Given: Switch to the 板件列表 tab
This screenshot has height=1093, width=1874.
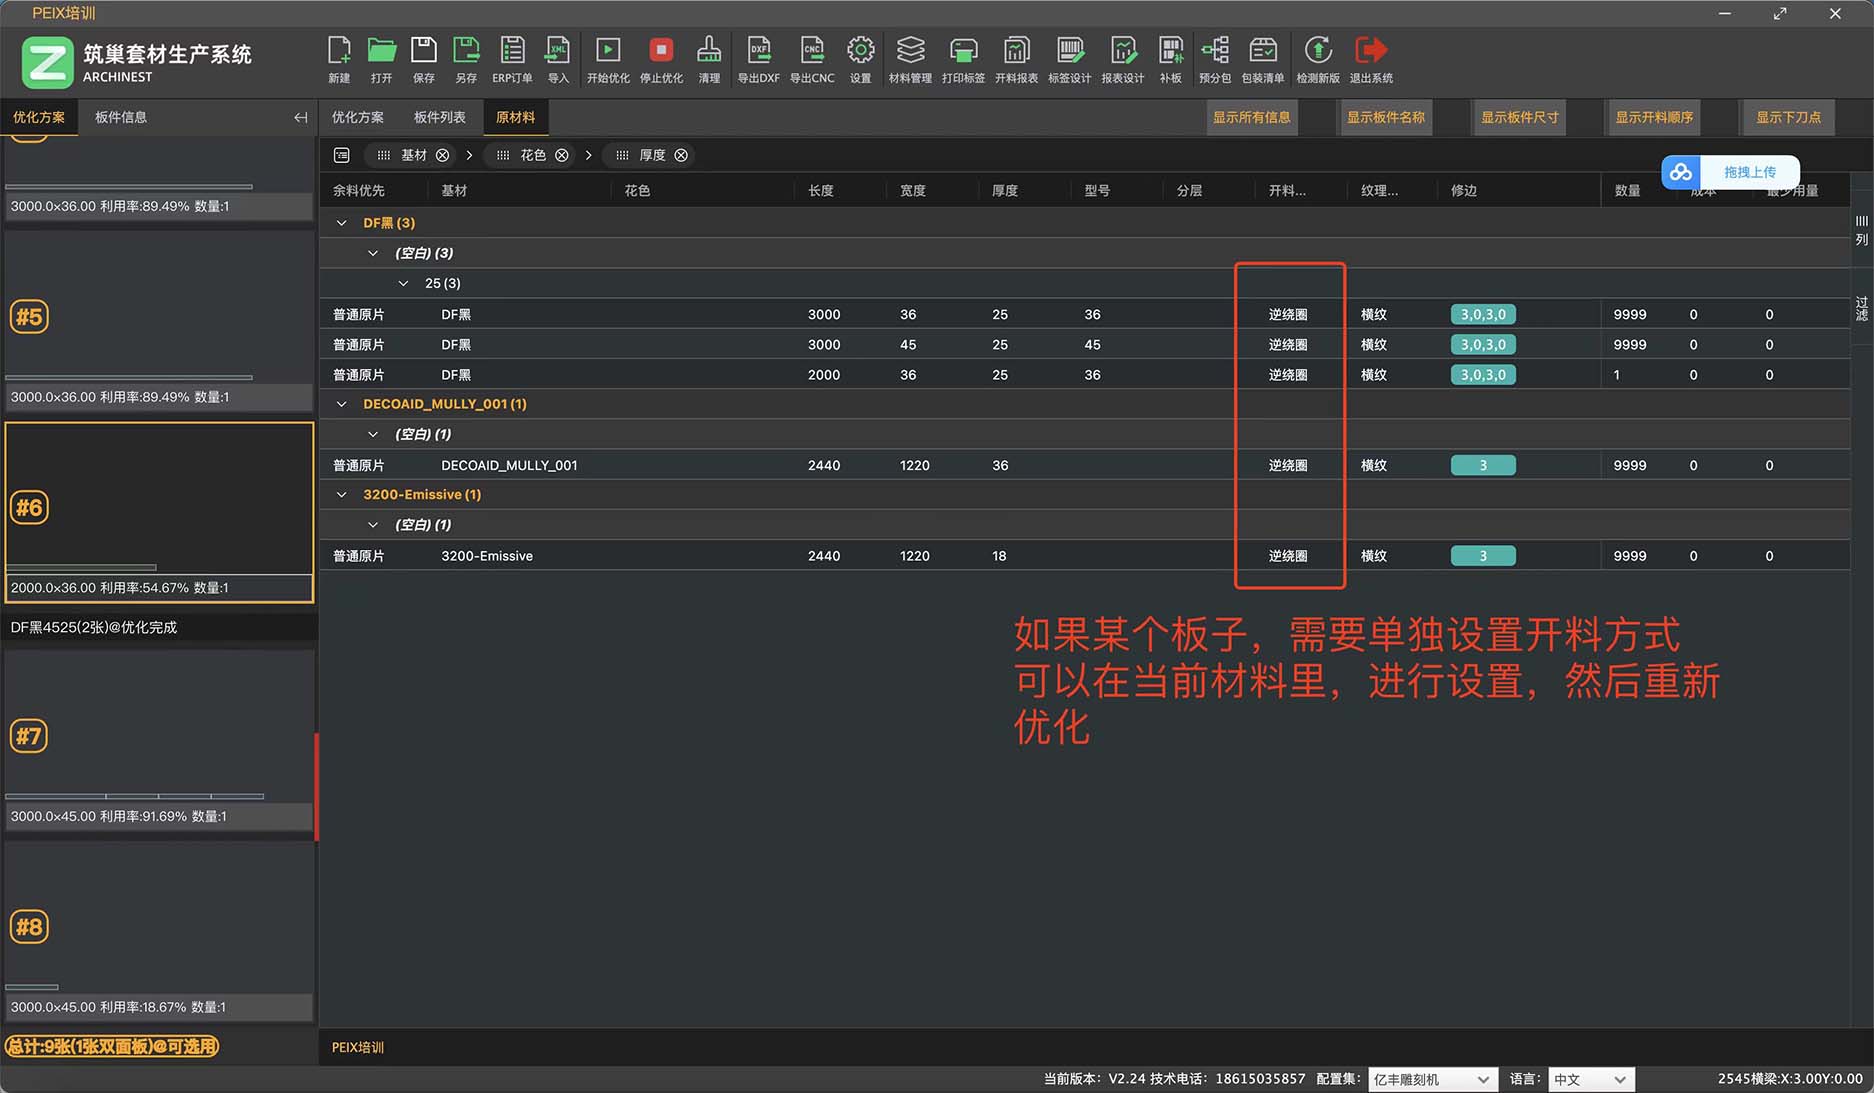Looking at the screenshot, I should 439,117.
